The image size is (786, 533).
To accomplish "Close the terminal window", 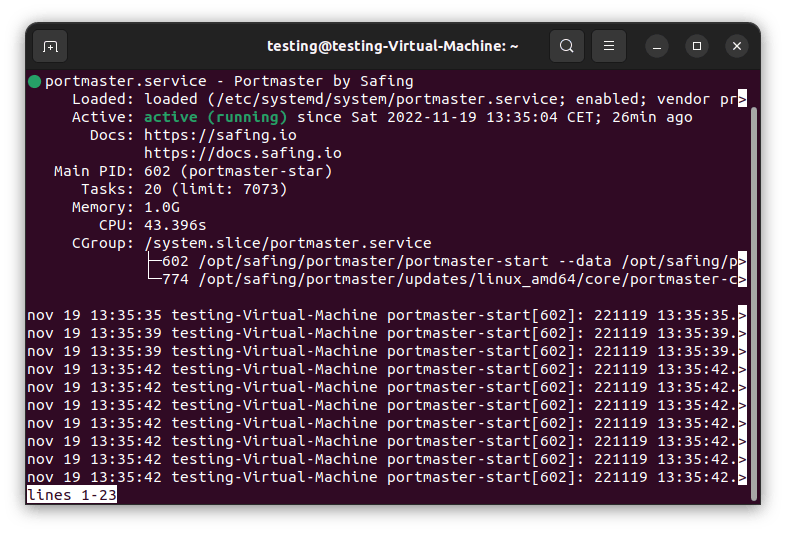I will click(737, 47).
